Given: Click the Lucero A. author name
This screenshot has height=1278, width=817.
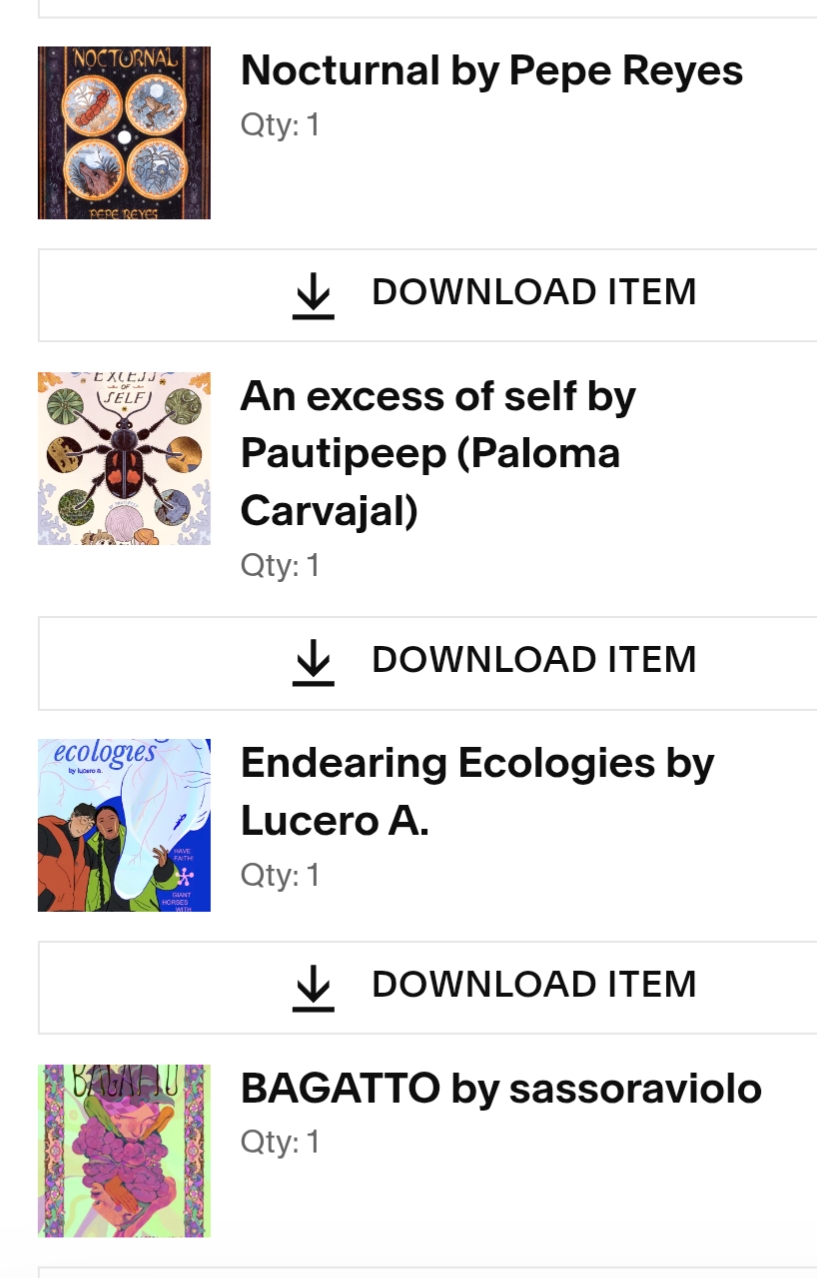Looking at the screenshot, I should 334,821.
